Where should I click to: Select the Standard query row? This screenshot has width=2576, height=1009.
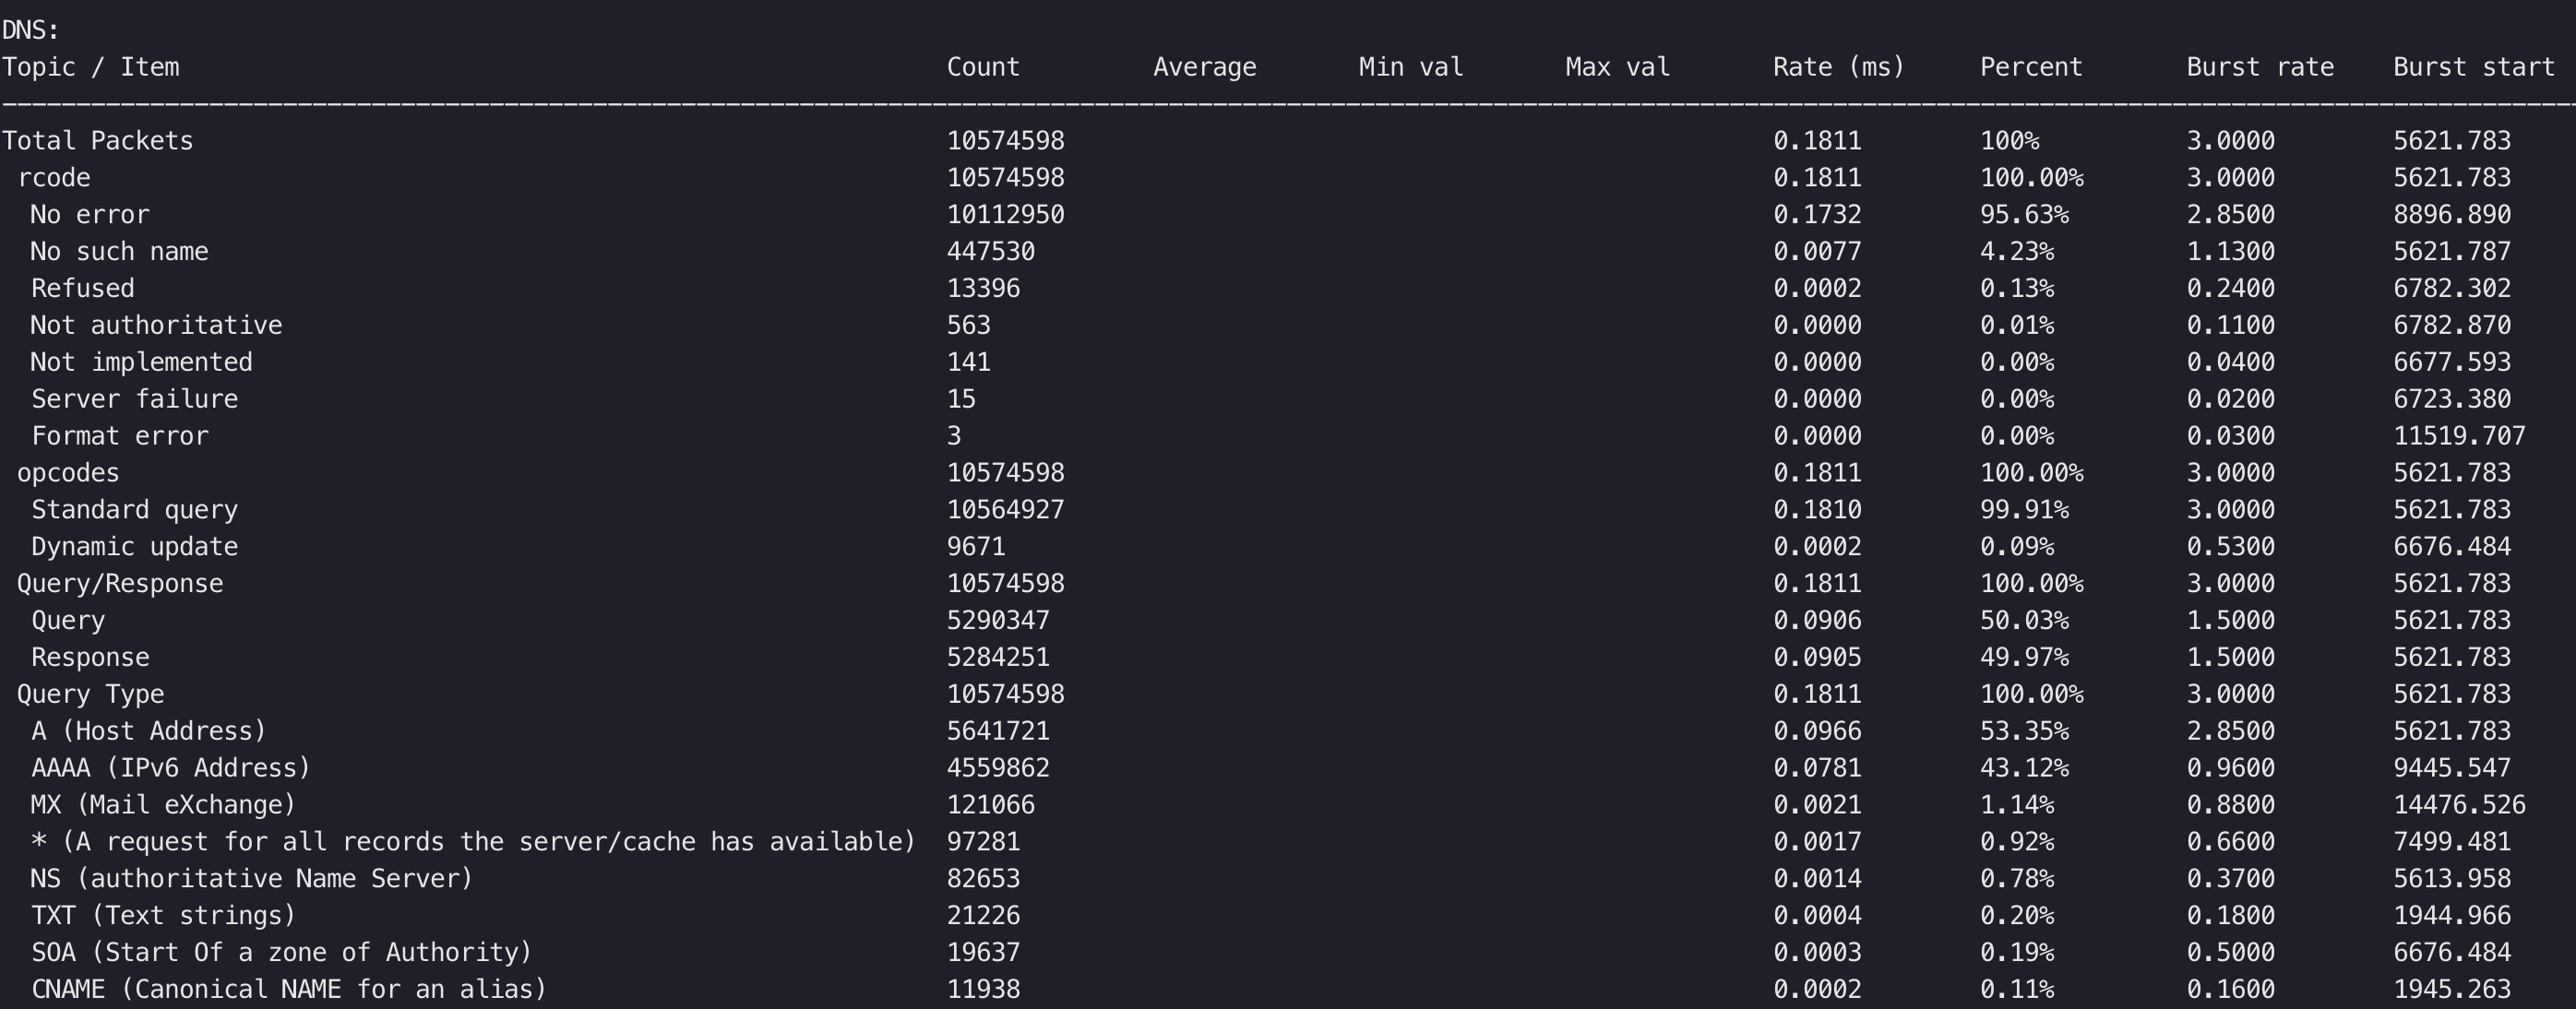134,510
